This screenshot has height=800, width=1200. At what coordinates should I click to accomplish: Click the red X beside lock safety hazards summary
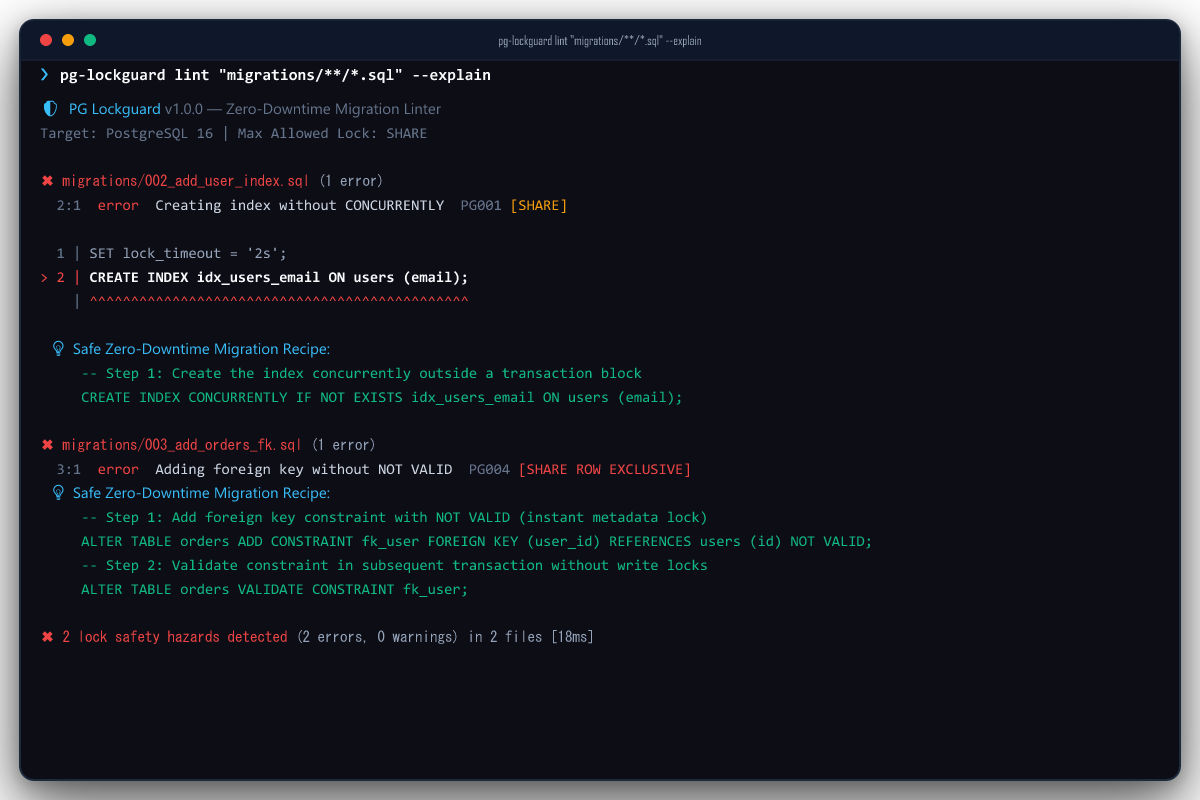pyautogui.click(x=47, y=637)
